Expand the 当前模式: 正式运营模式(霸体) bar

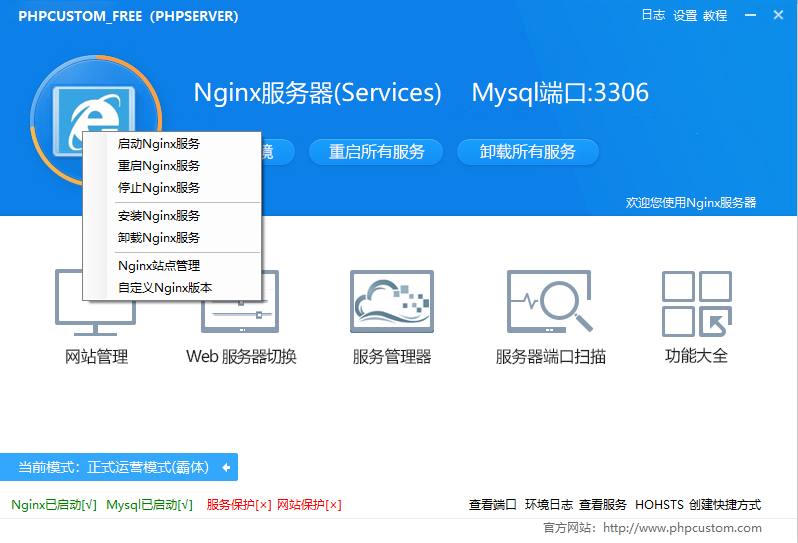[x=119, y=467]
